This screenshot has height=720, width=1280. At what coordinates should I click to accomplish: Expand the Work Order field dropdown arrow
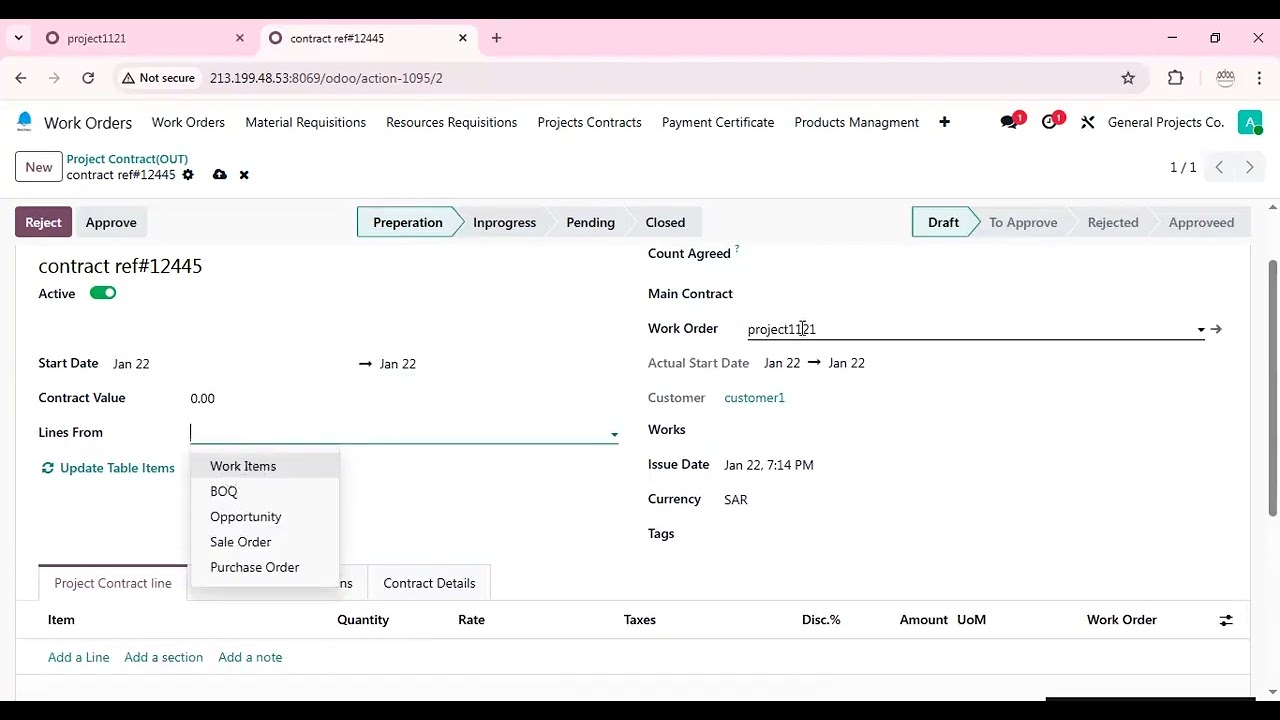pos(1200,329)
